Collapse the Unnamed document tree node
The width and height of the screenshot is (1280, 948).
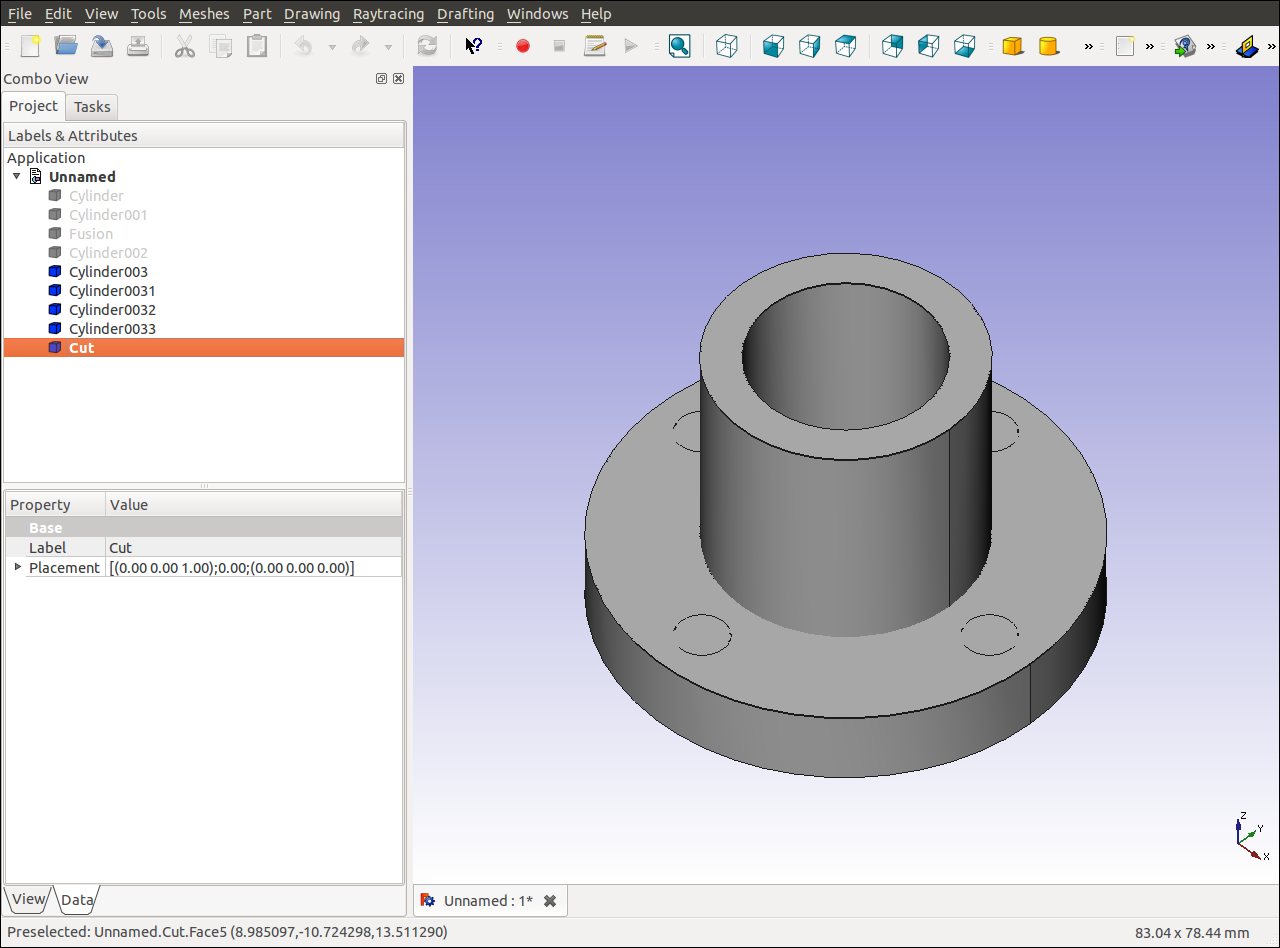point(17,176)
